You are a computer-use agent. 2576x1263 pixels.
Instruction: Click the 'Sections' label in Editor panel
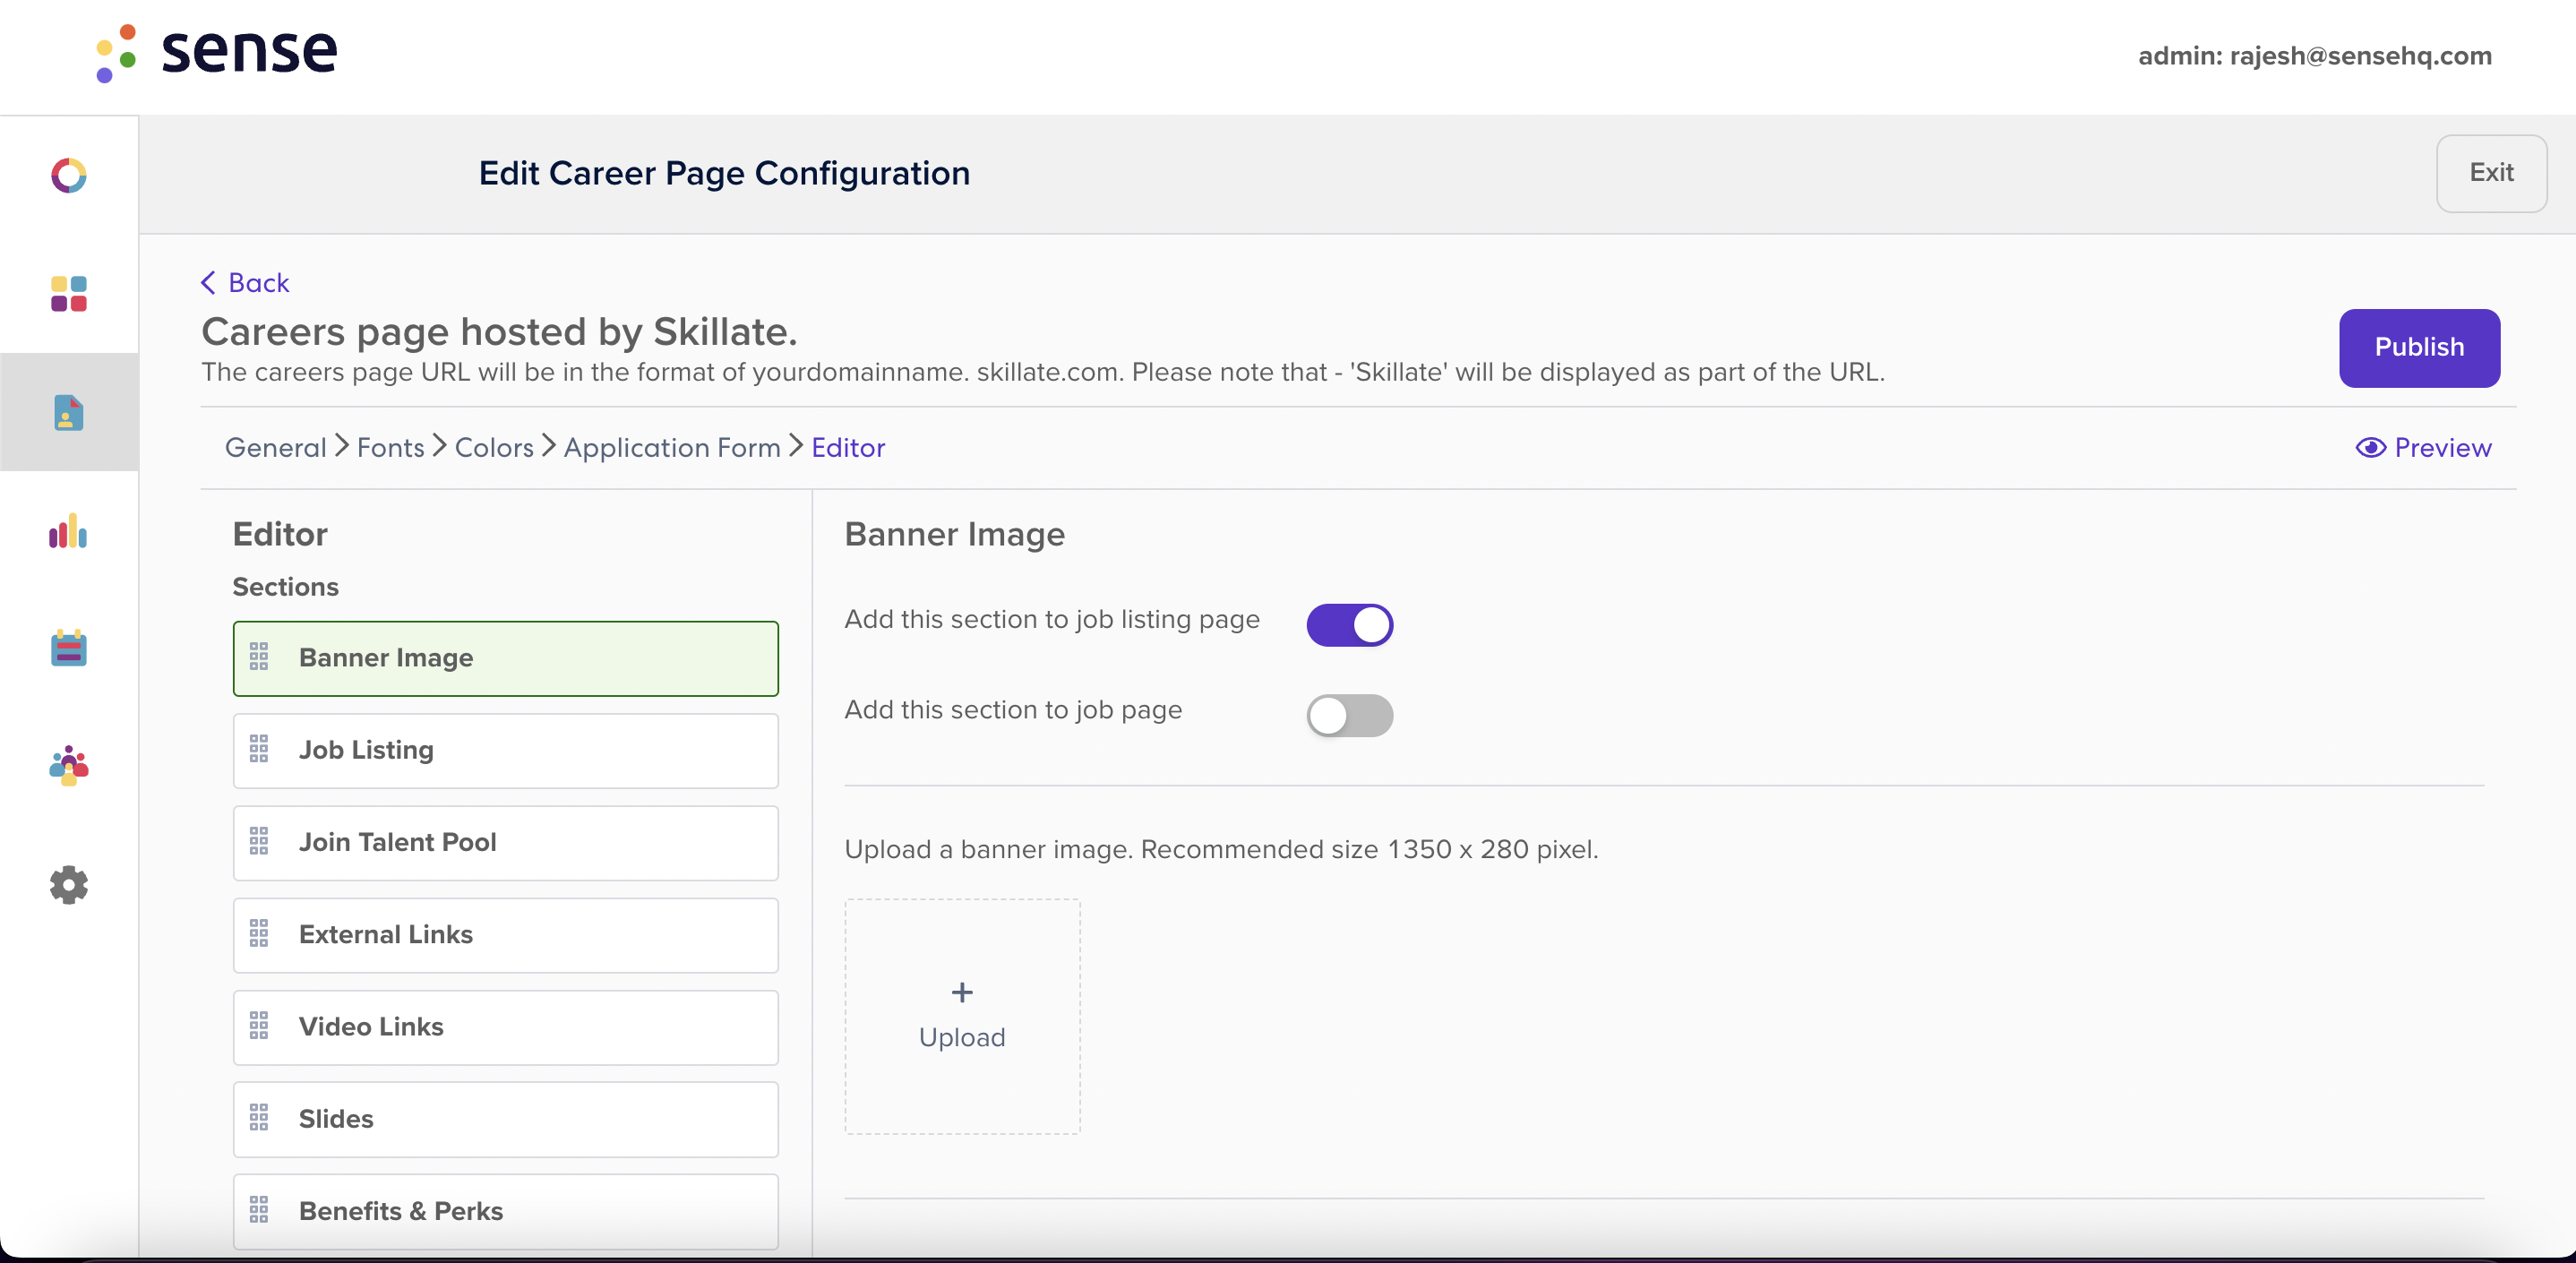coord(285,586)
